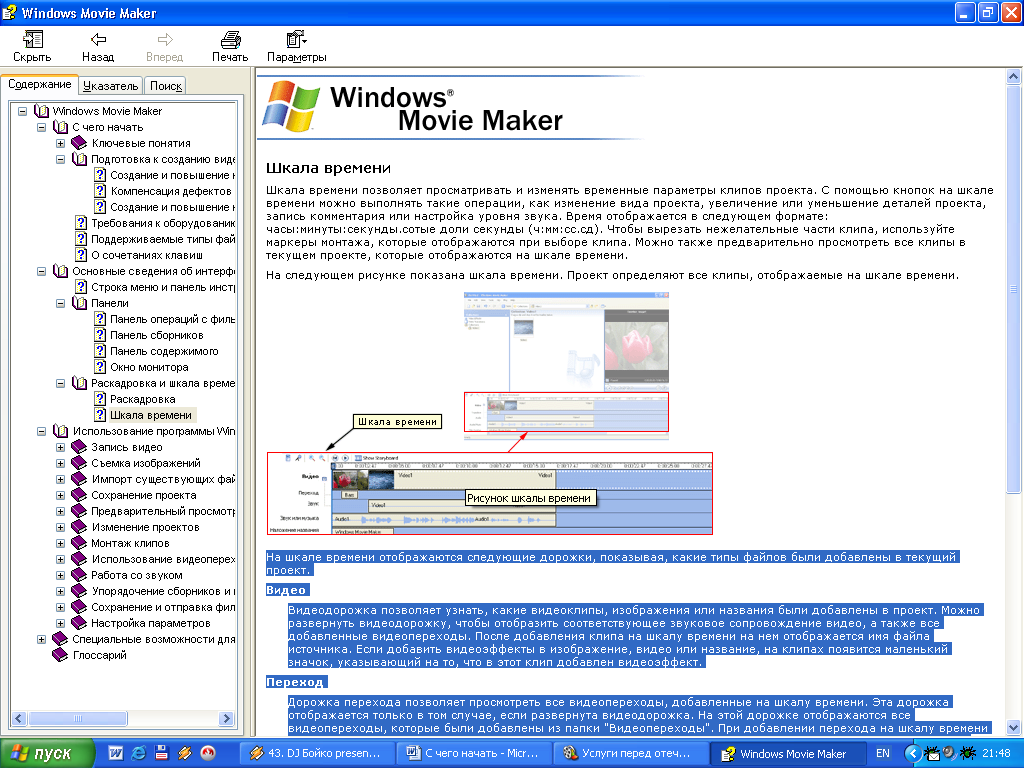Click the large timeline illustration image
Viewport: 1024px width, 768px height.
pyautogui.click(x=490, y=494)
